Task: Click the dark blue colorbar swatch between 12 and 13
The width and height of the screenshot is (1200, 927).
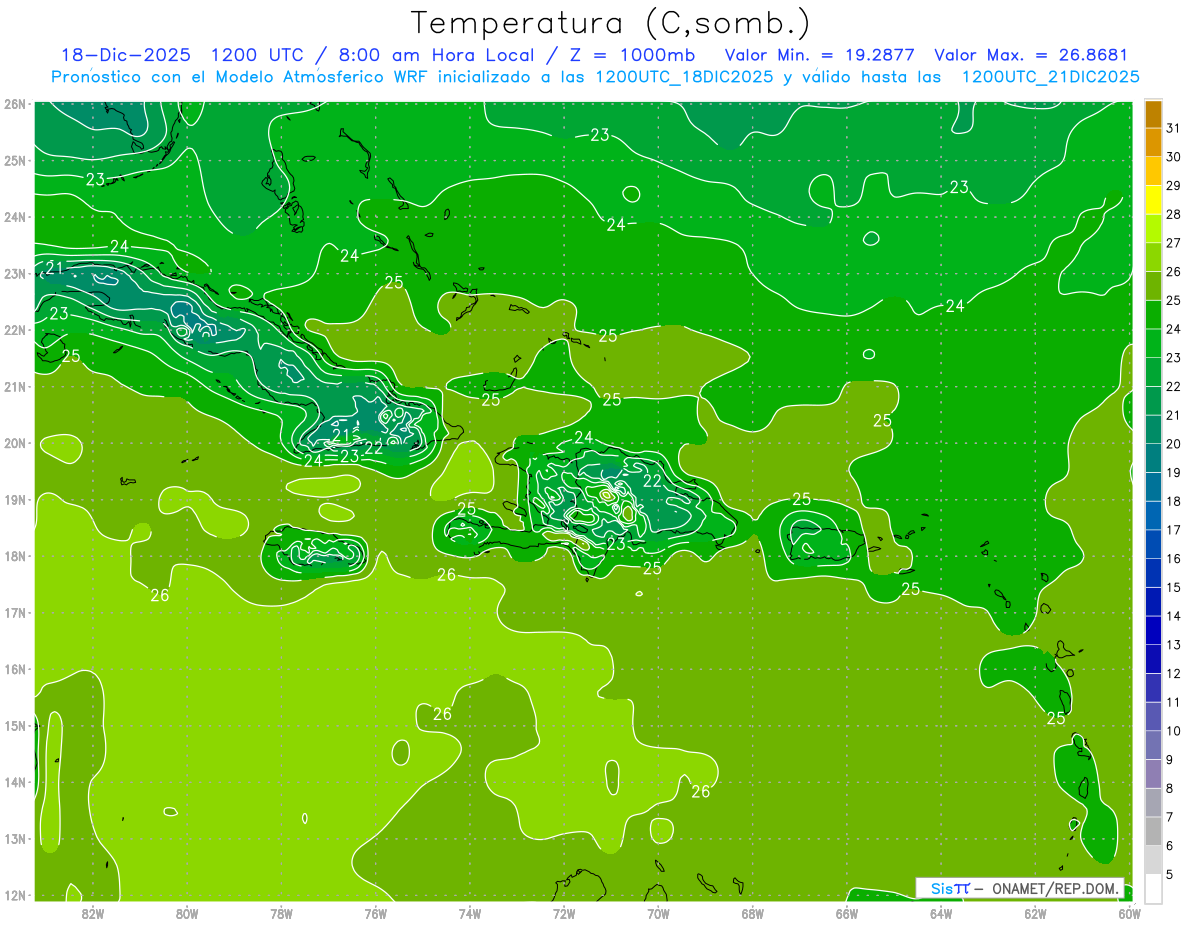Action: (1153, 659)
